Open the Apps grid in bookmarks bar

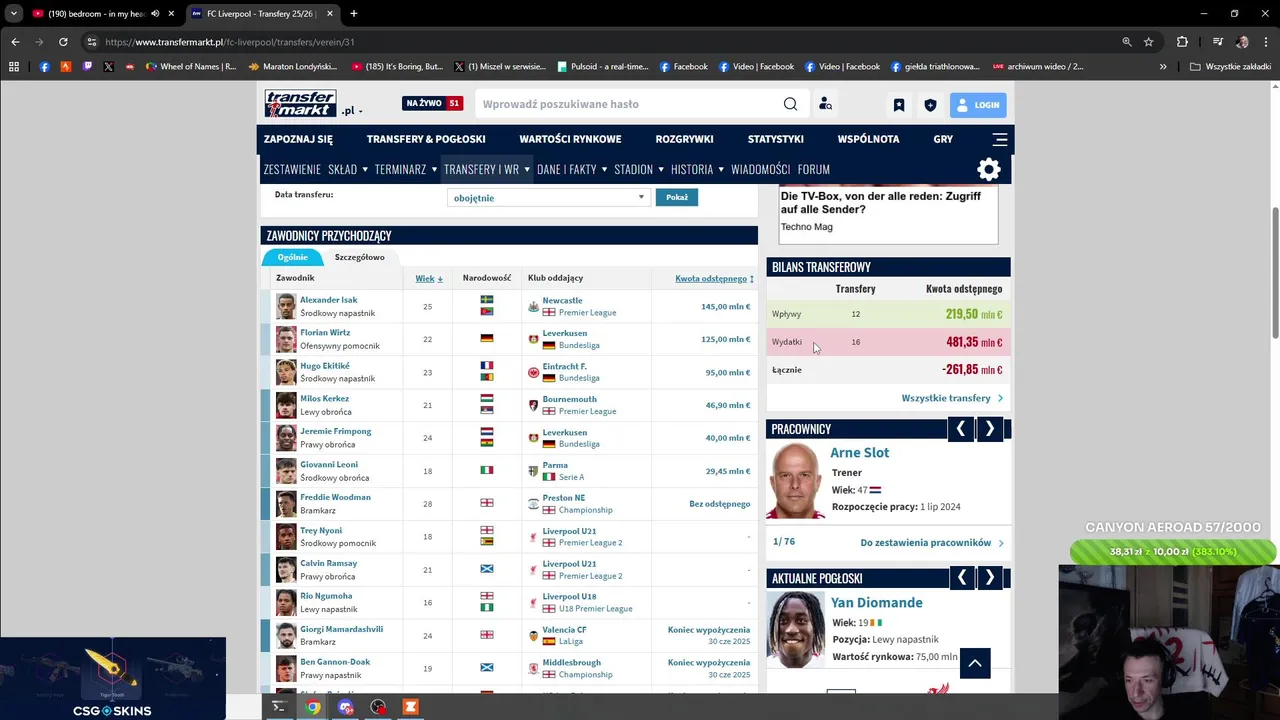click(x=14, y=67)
